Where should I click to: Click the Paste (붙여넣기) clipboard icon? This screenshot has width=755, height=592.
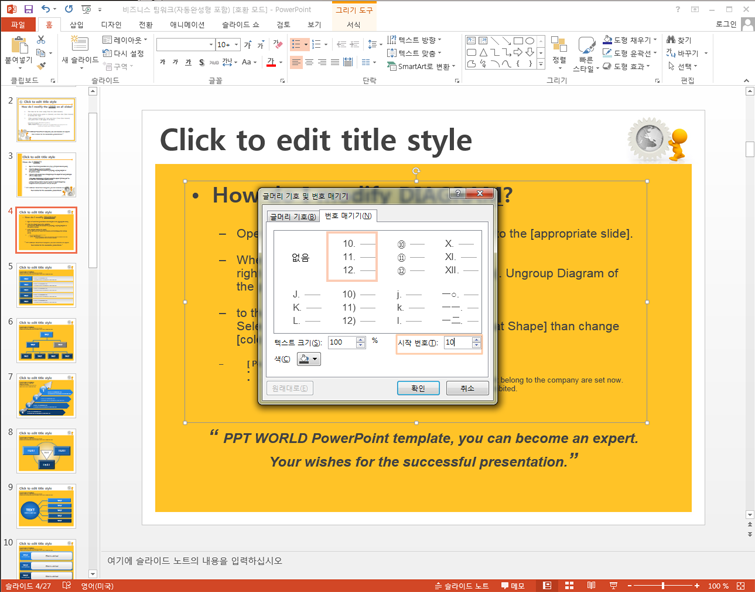(19, 46)
